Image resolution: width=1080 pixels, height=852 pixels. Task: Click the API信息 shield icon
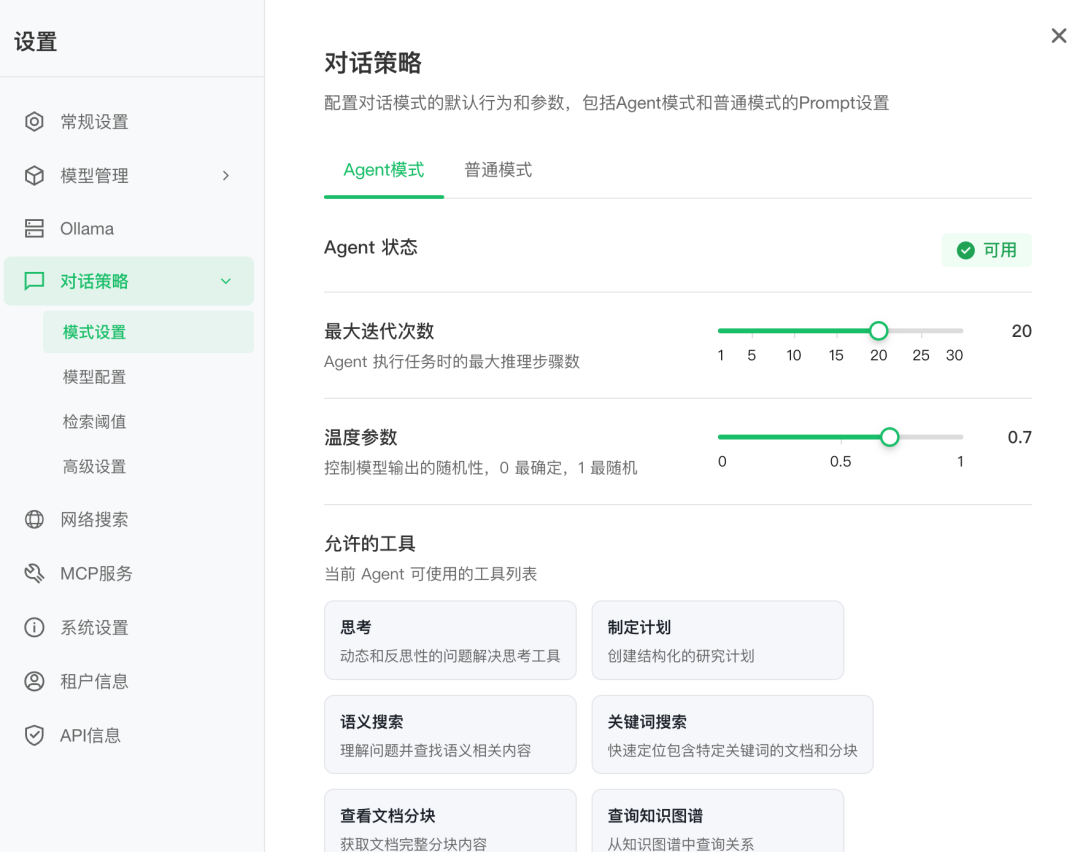(x=34, y=736)
